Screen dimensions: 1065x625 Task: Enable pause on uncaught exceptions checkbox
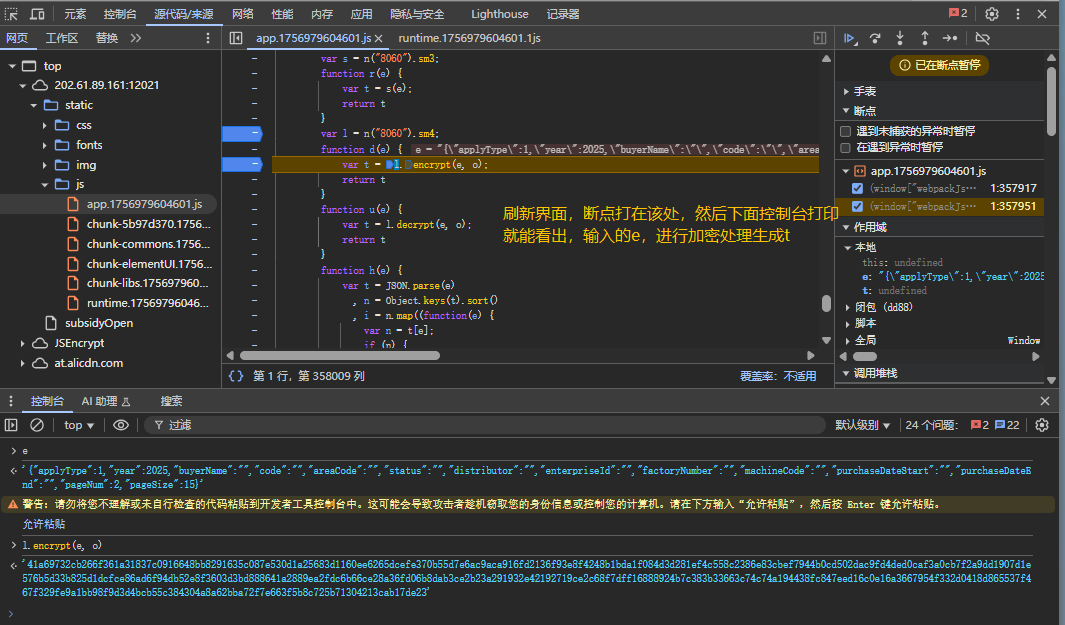tap(847, 131)
